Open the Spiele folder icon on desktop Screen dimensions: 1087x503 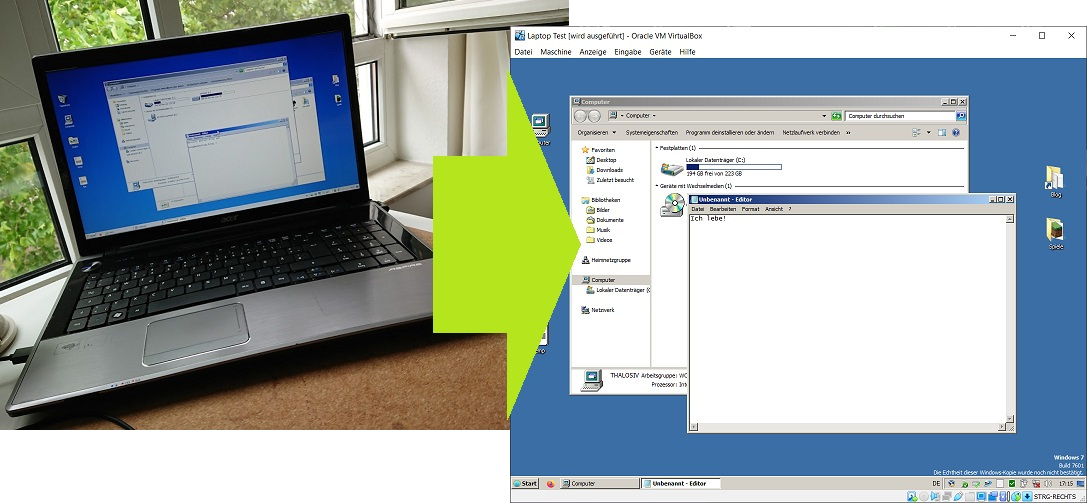click(x=1055, y=231)
